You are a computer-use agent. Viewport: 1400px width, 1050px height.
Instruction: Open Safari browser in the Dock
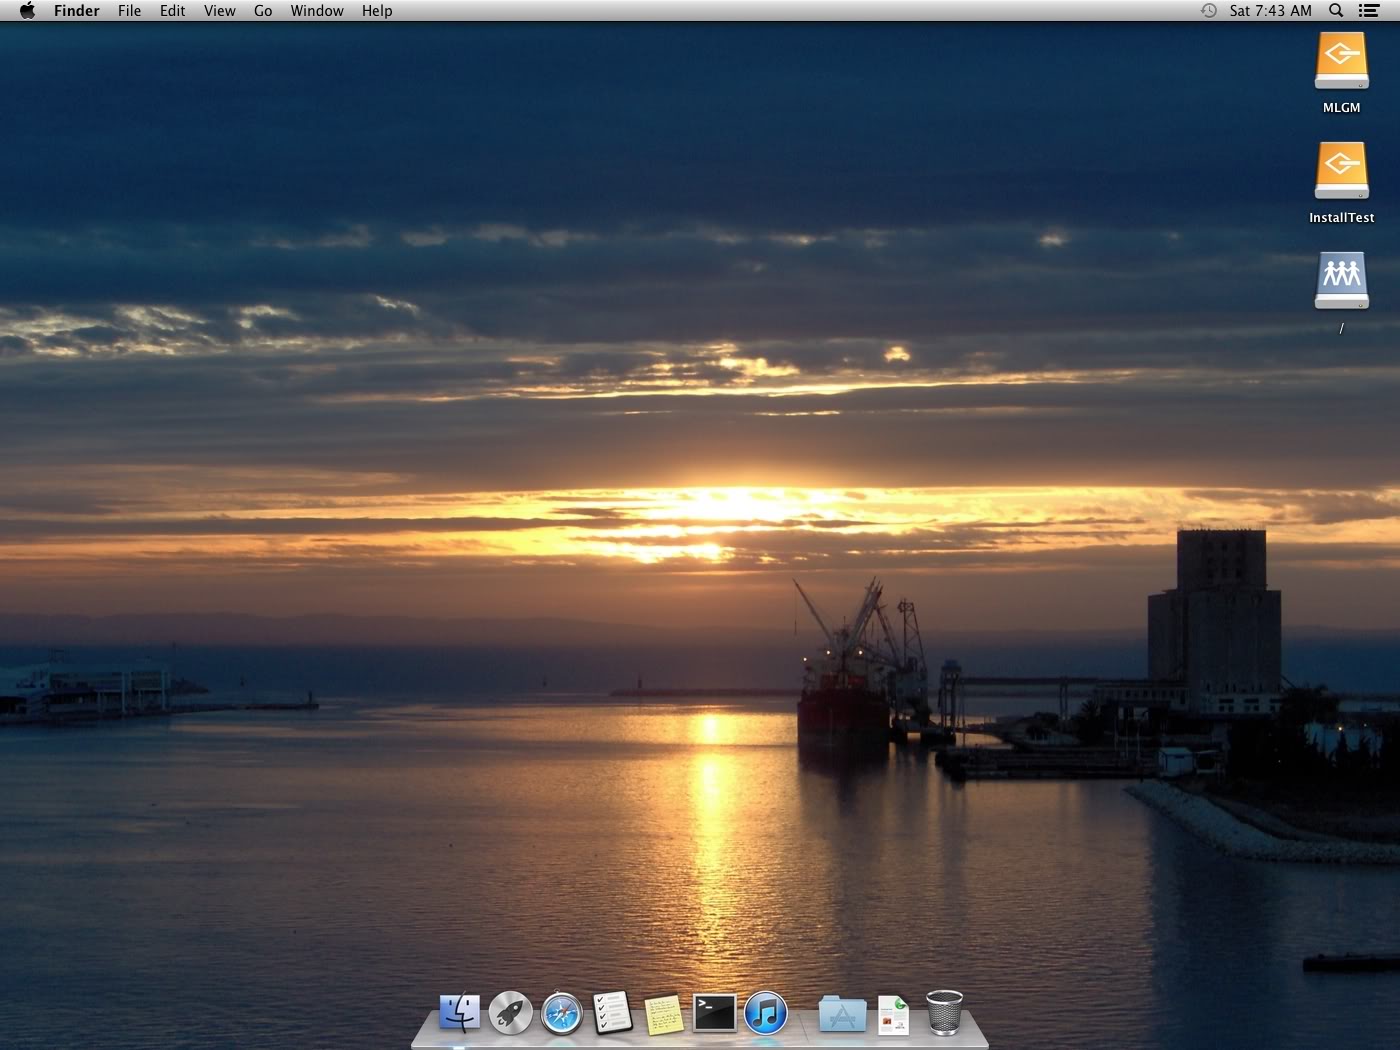(x=562, y=1013)
